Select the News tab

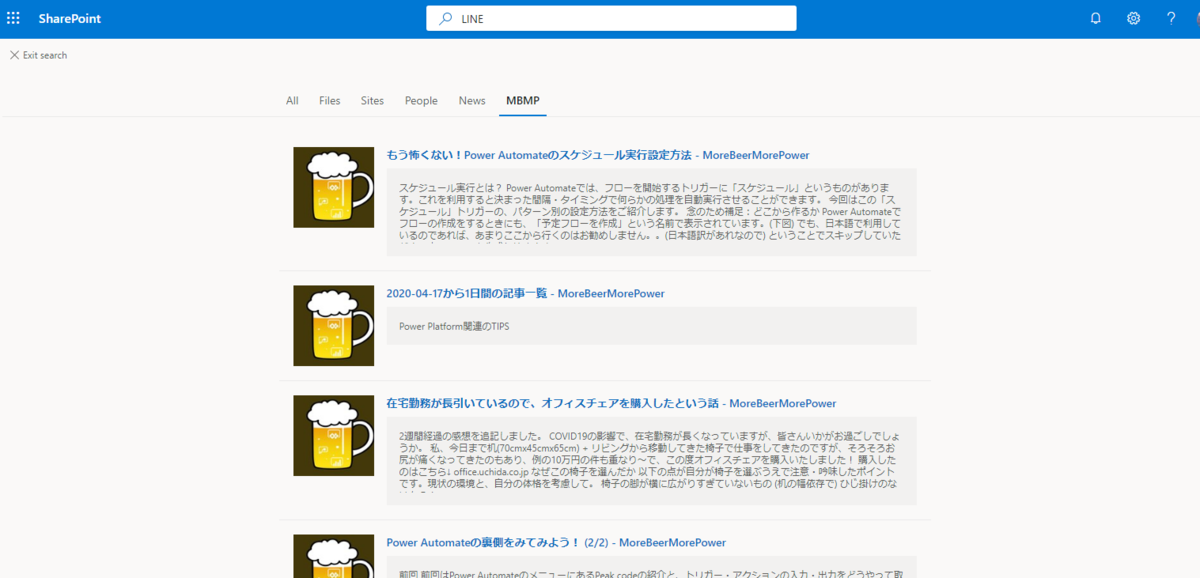[x=471, y=100]
